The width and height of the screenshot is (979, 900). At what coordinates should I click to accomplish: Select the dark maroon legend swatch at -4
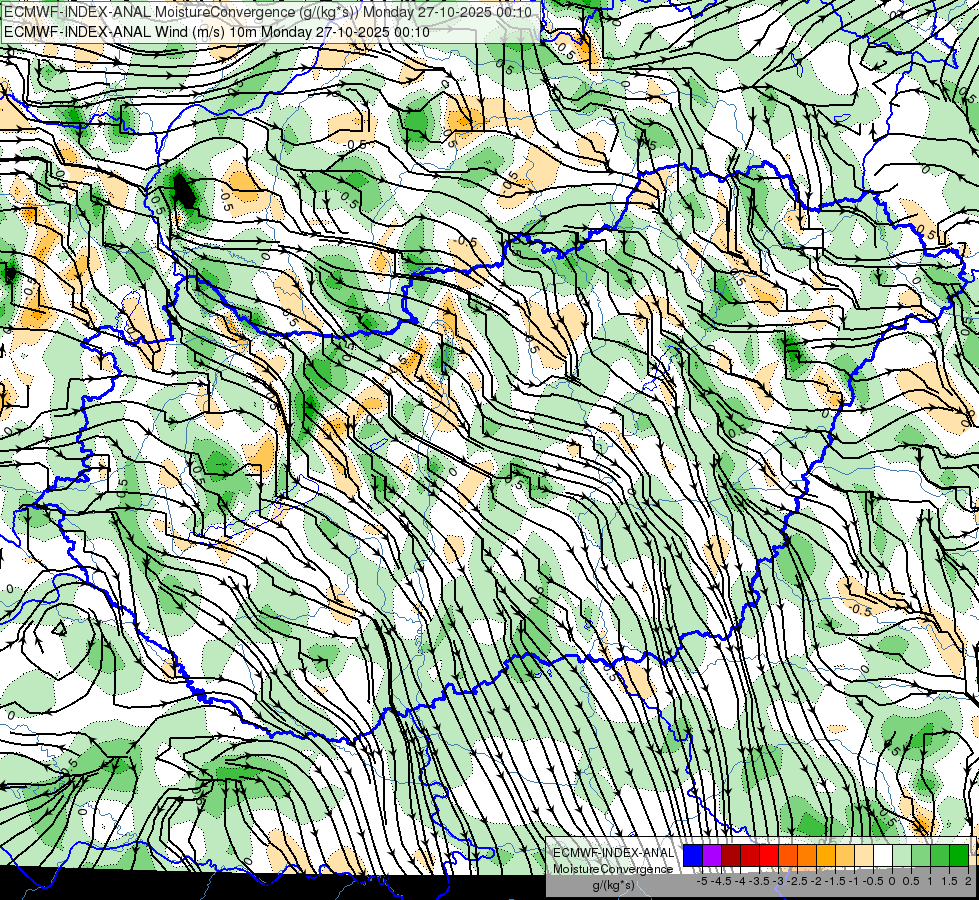pyautogui.click(x=731, y=856)
